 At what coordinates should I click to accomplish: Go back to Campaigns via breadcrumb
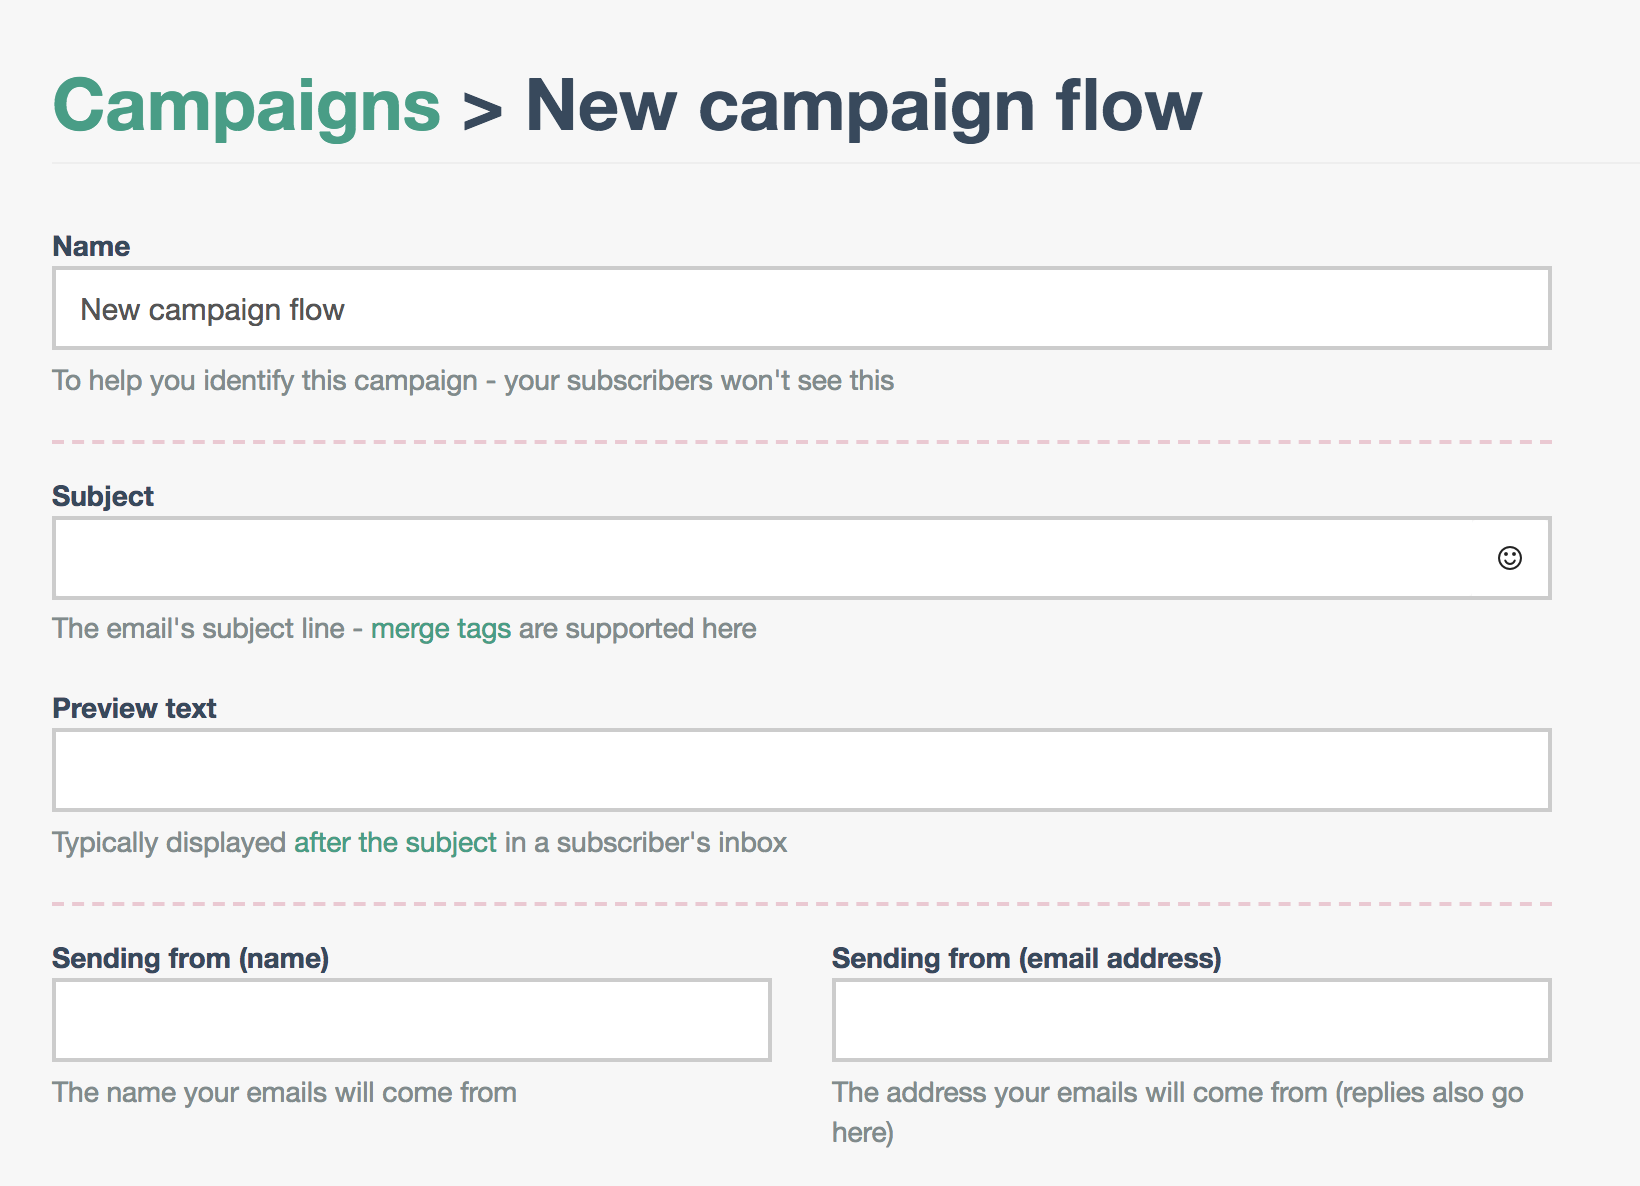[246, 106]
